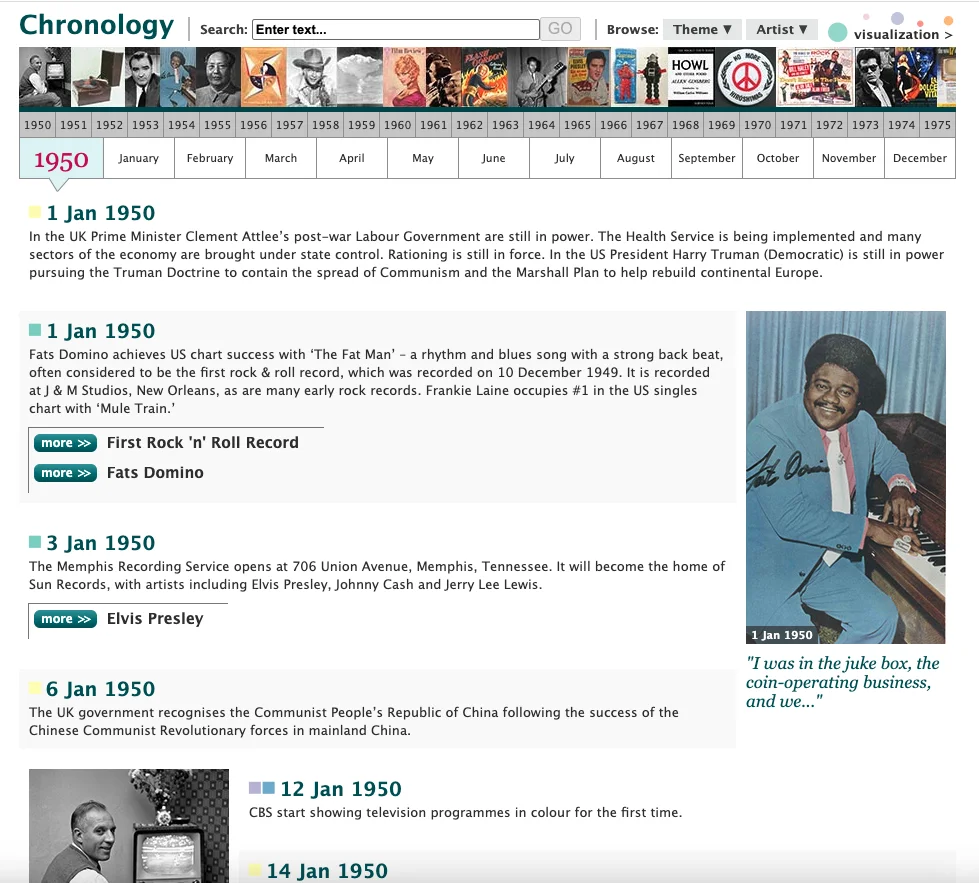979x883 pixels.
Task: Switch to the November tab
Action: point(849,158)
